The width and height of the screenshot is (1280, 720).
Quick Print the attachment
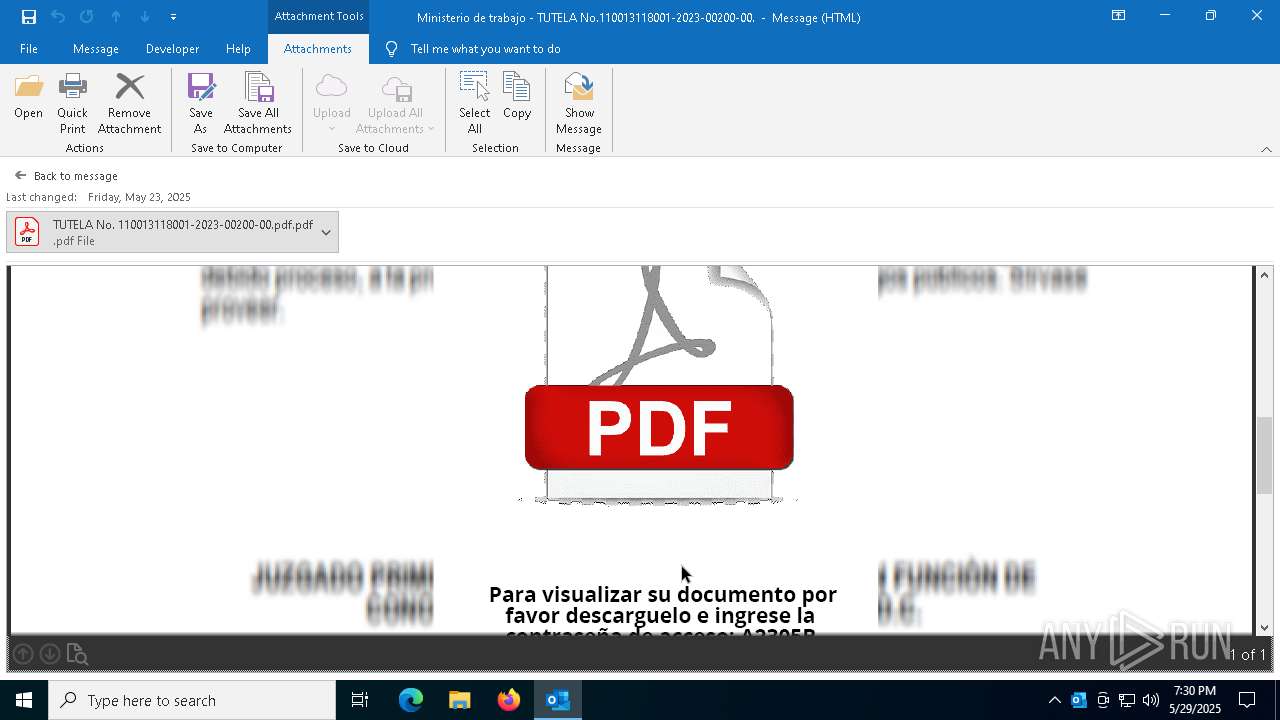[x=72, y=103]
